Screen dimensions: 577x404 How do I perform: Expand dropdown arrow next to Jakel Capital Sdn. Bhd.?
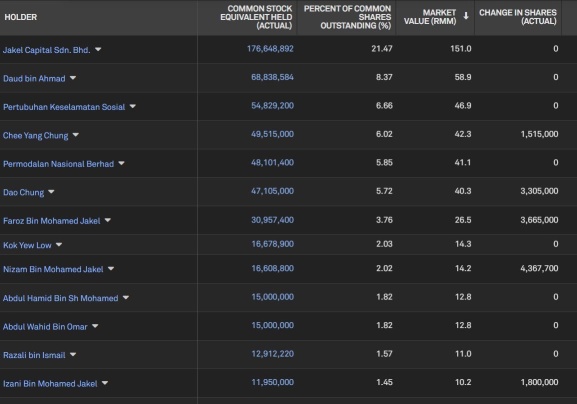click(98, 49)
